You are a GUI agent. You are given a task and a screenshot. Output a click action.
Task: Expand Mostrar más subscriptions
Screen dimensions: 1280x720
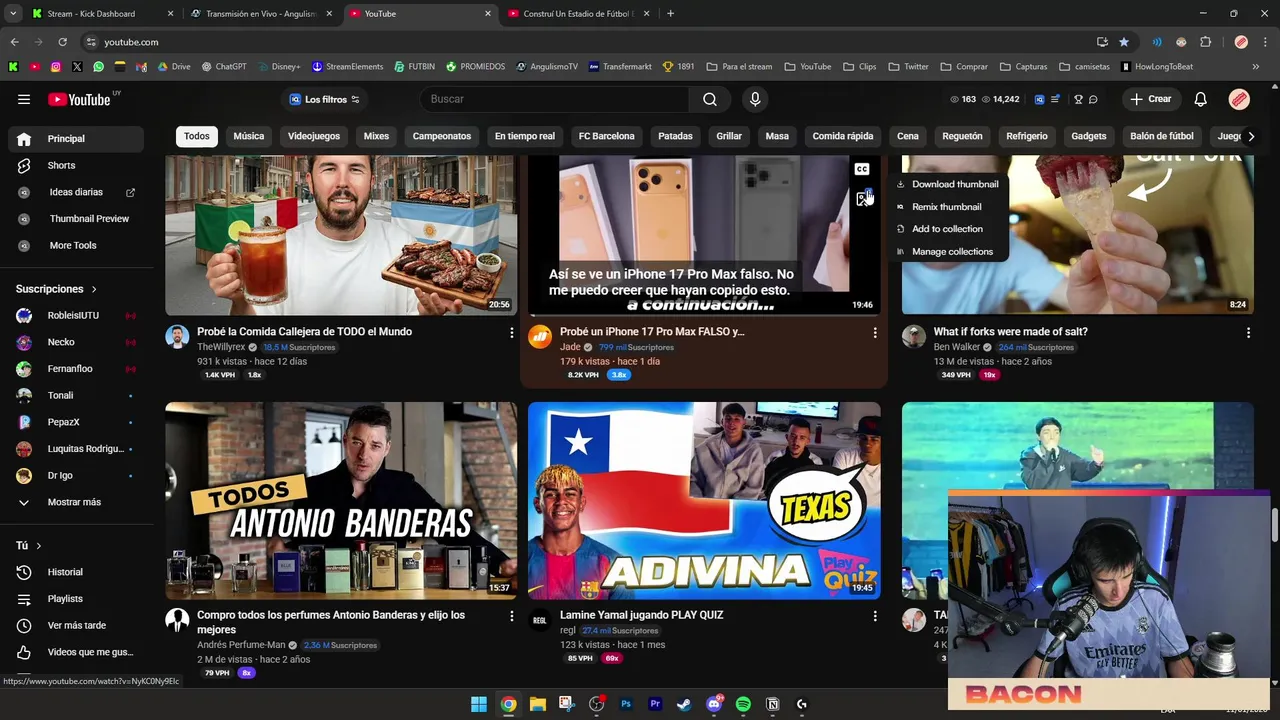72,502
